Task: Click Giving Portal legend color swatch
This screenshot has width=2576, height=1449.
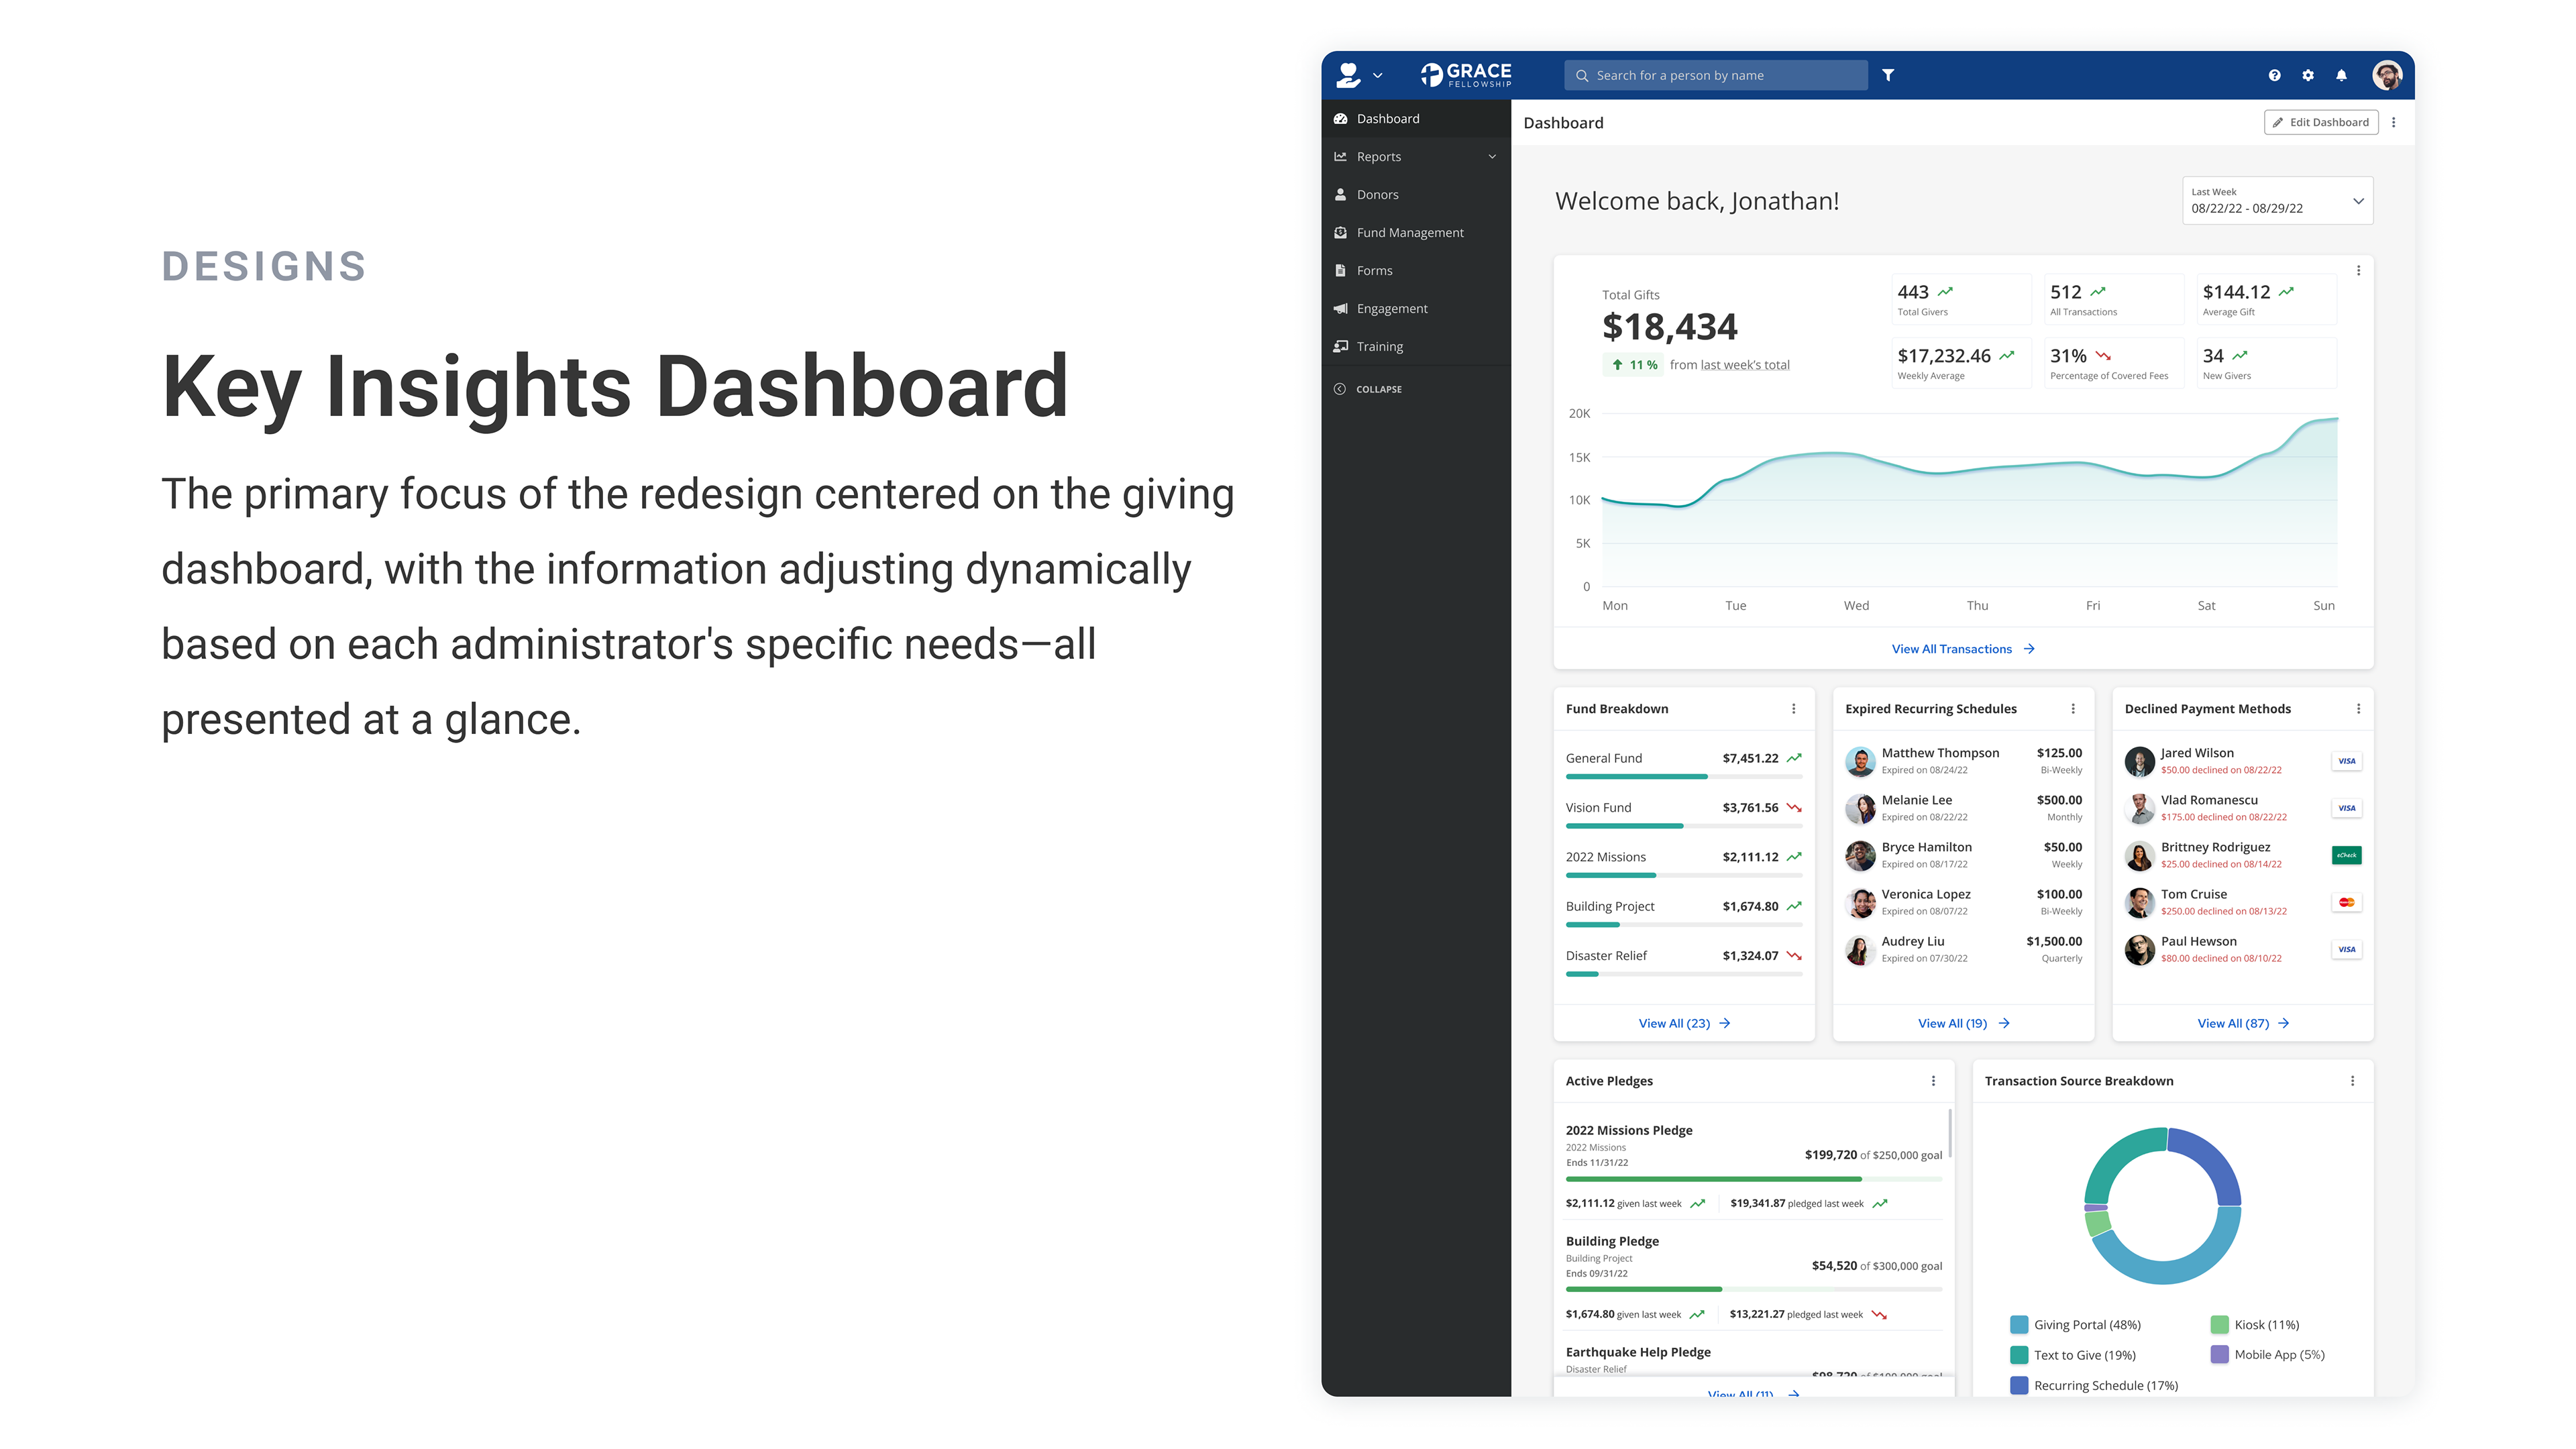Action: click(2019, 1325)
